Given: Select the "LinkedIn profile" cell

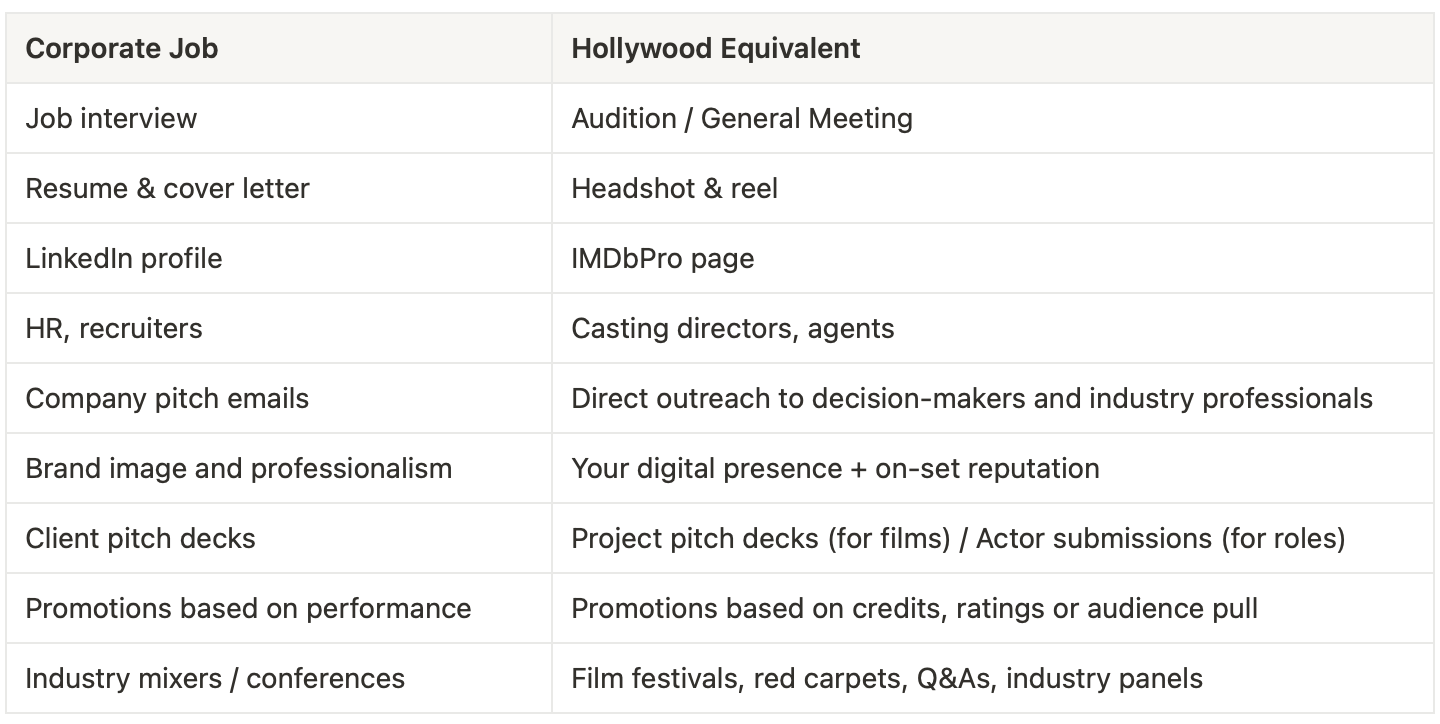Looking at the screenshot, I should tap(124, 258).
